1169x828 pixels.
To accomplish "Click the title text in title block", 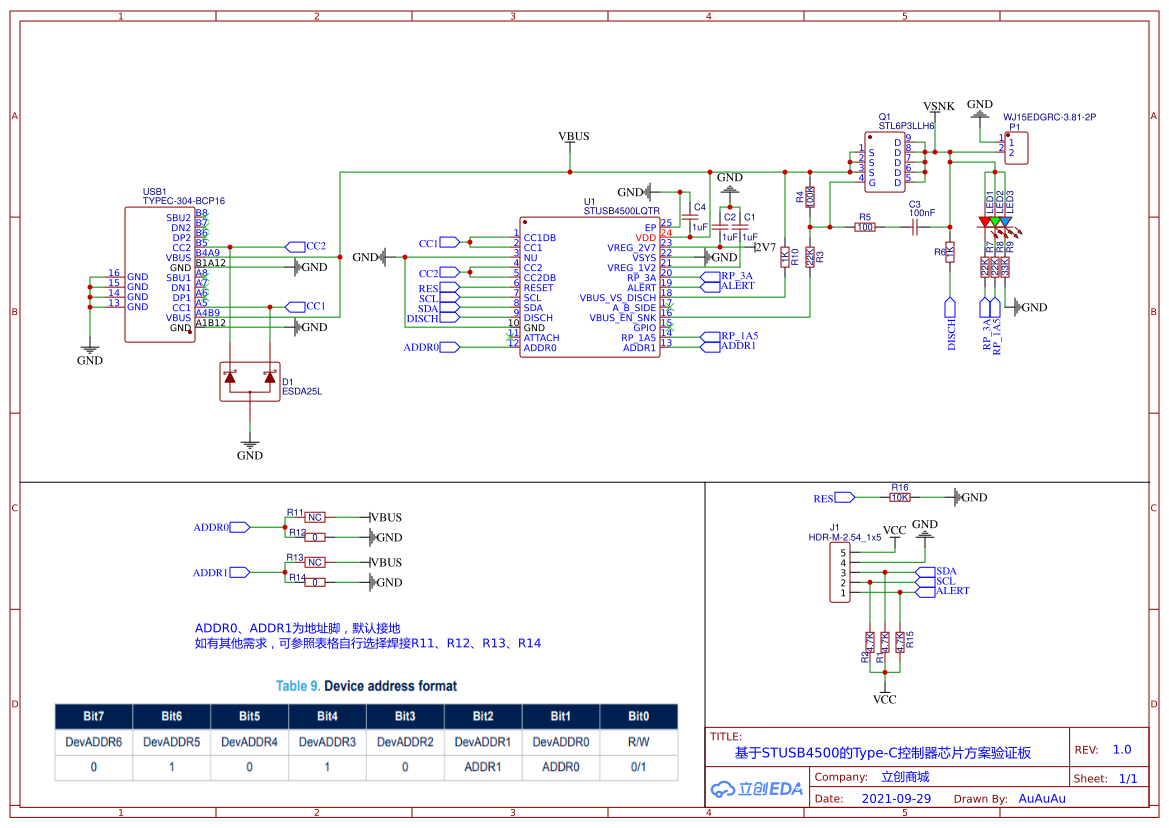I will (x=883, y=753).
